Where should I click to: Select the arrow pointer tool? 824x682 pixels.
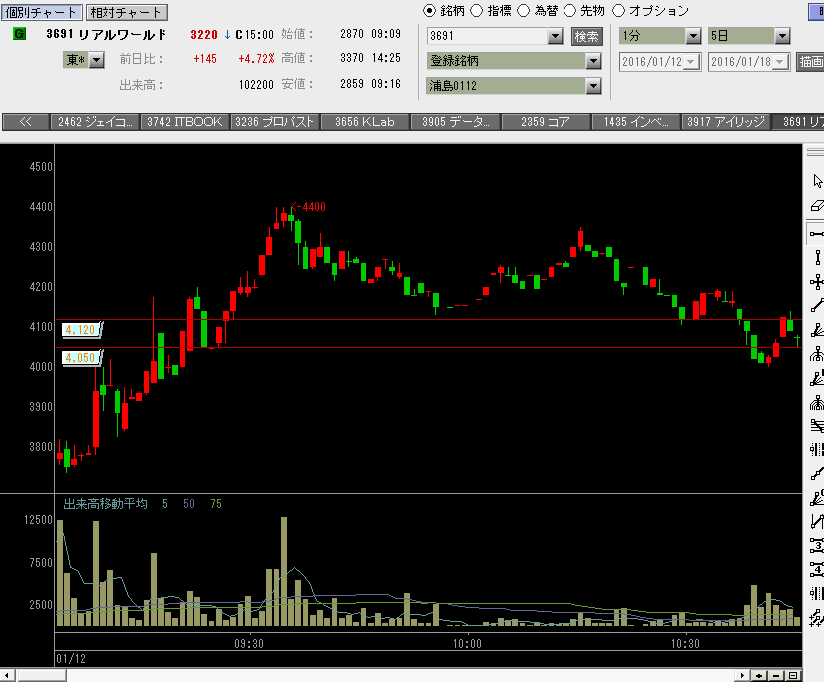point(817,181)
